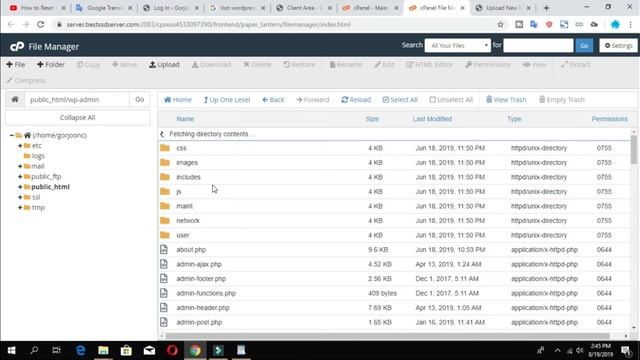Click the Move toolbar button

[124, 64]
